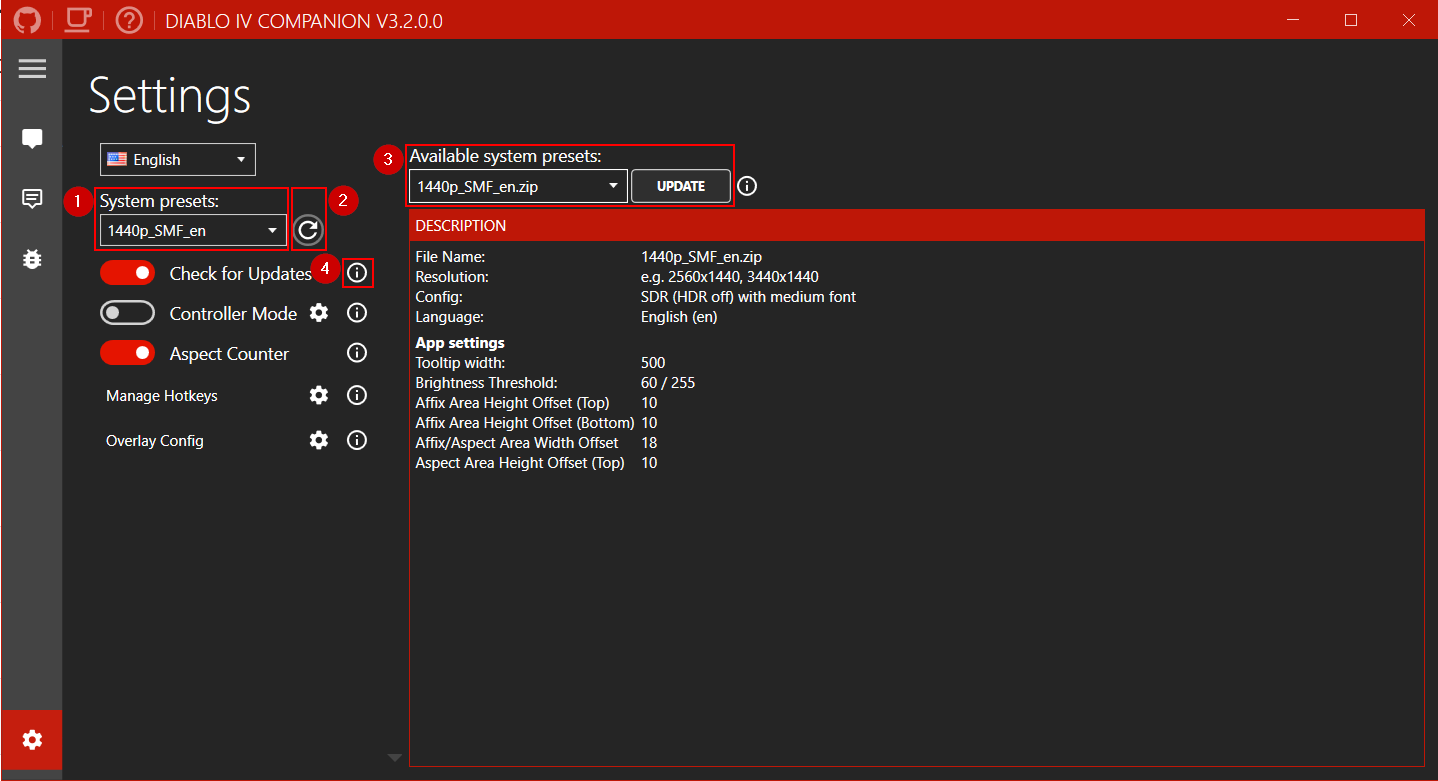Screen dimensions: 1438x781
Task: Open the help question mark icon
Action: coord(129,20)
